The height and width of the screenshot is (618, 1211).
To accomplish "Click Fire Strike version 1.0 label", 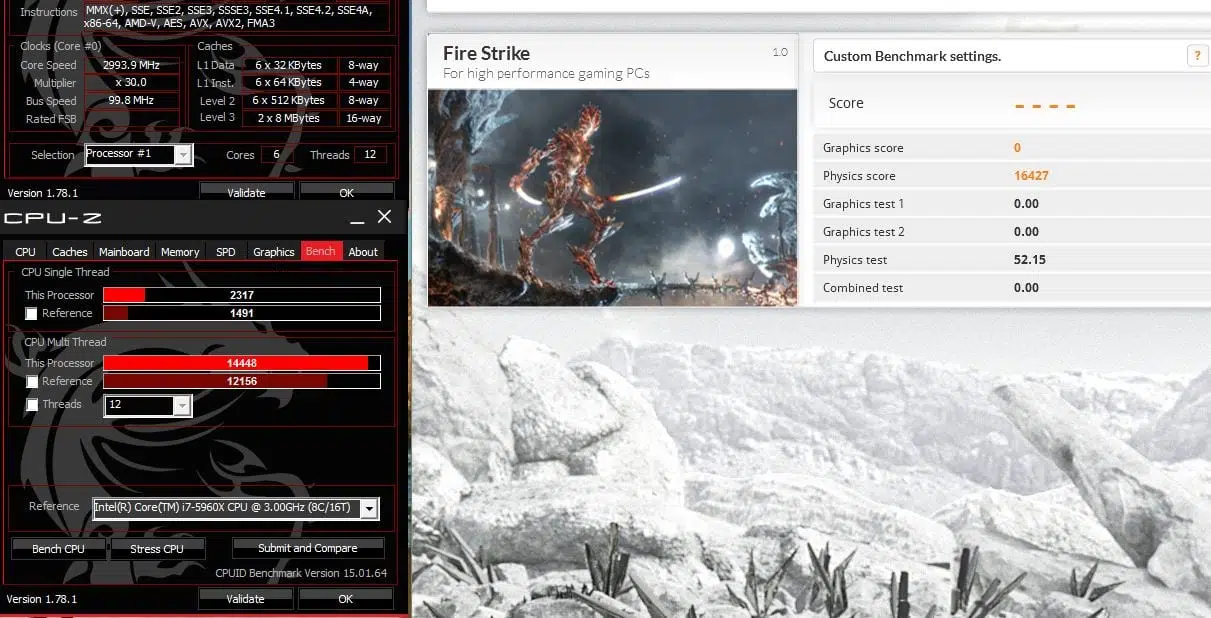I will tap(780, 52).
